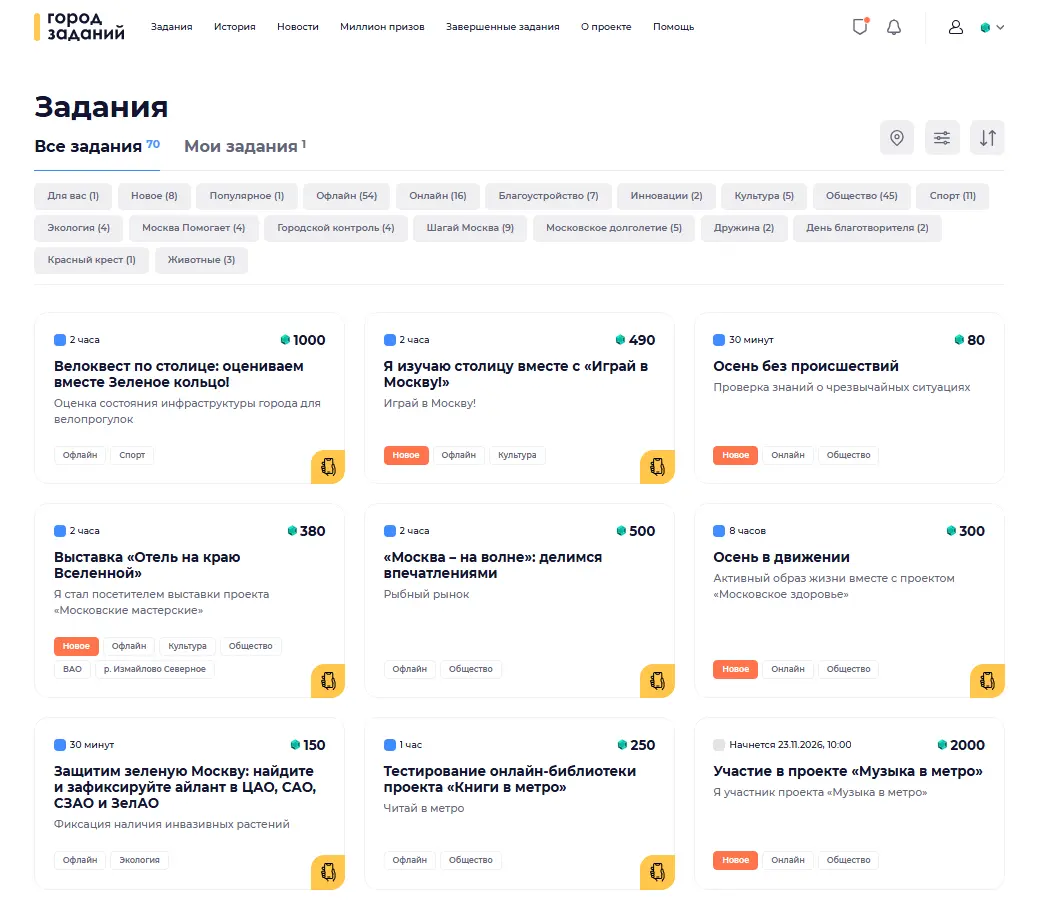Viewport: 1061px width, 908px height.
Task: Open the sort order arrows button
Action: pos(987,138)
